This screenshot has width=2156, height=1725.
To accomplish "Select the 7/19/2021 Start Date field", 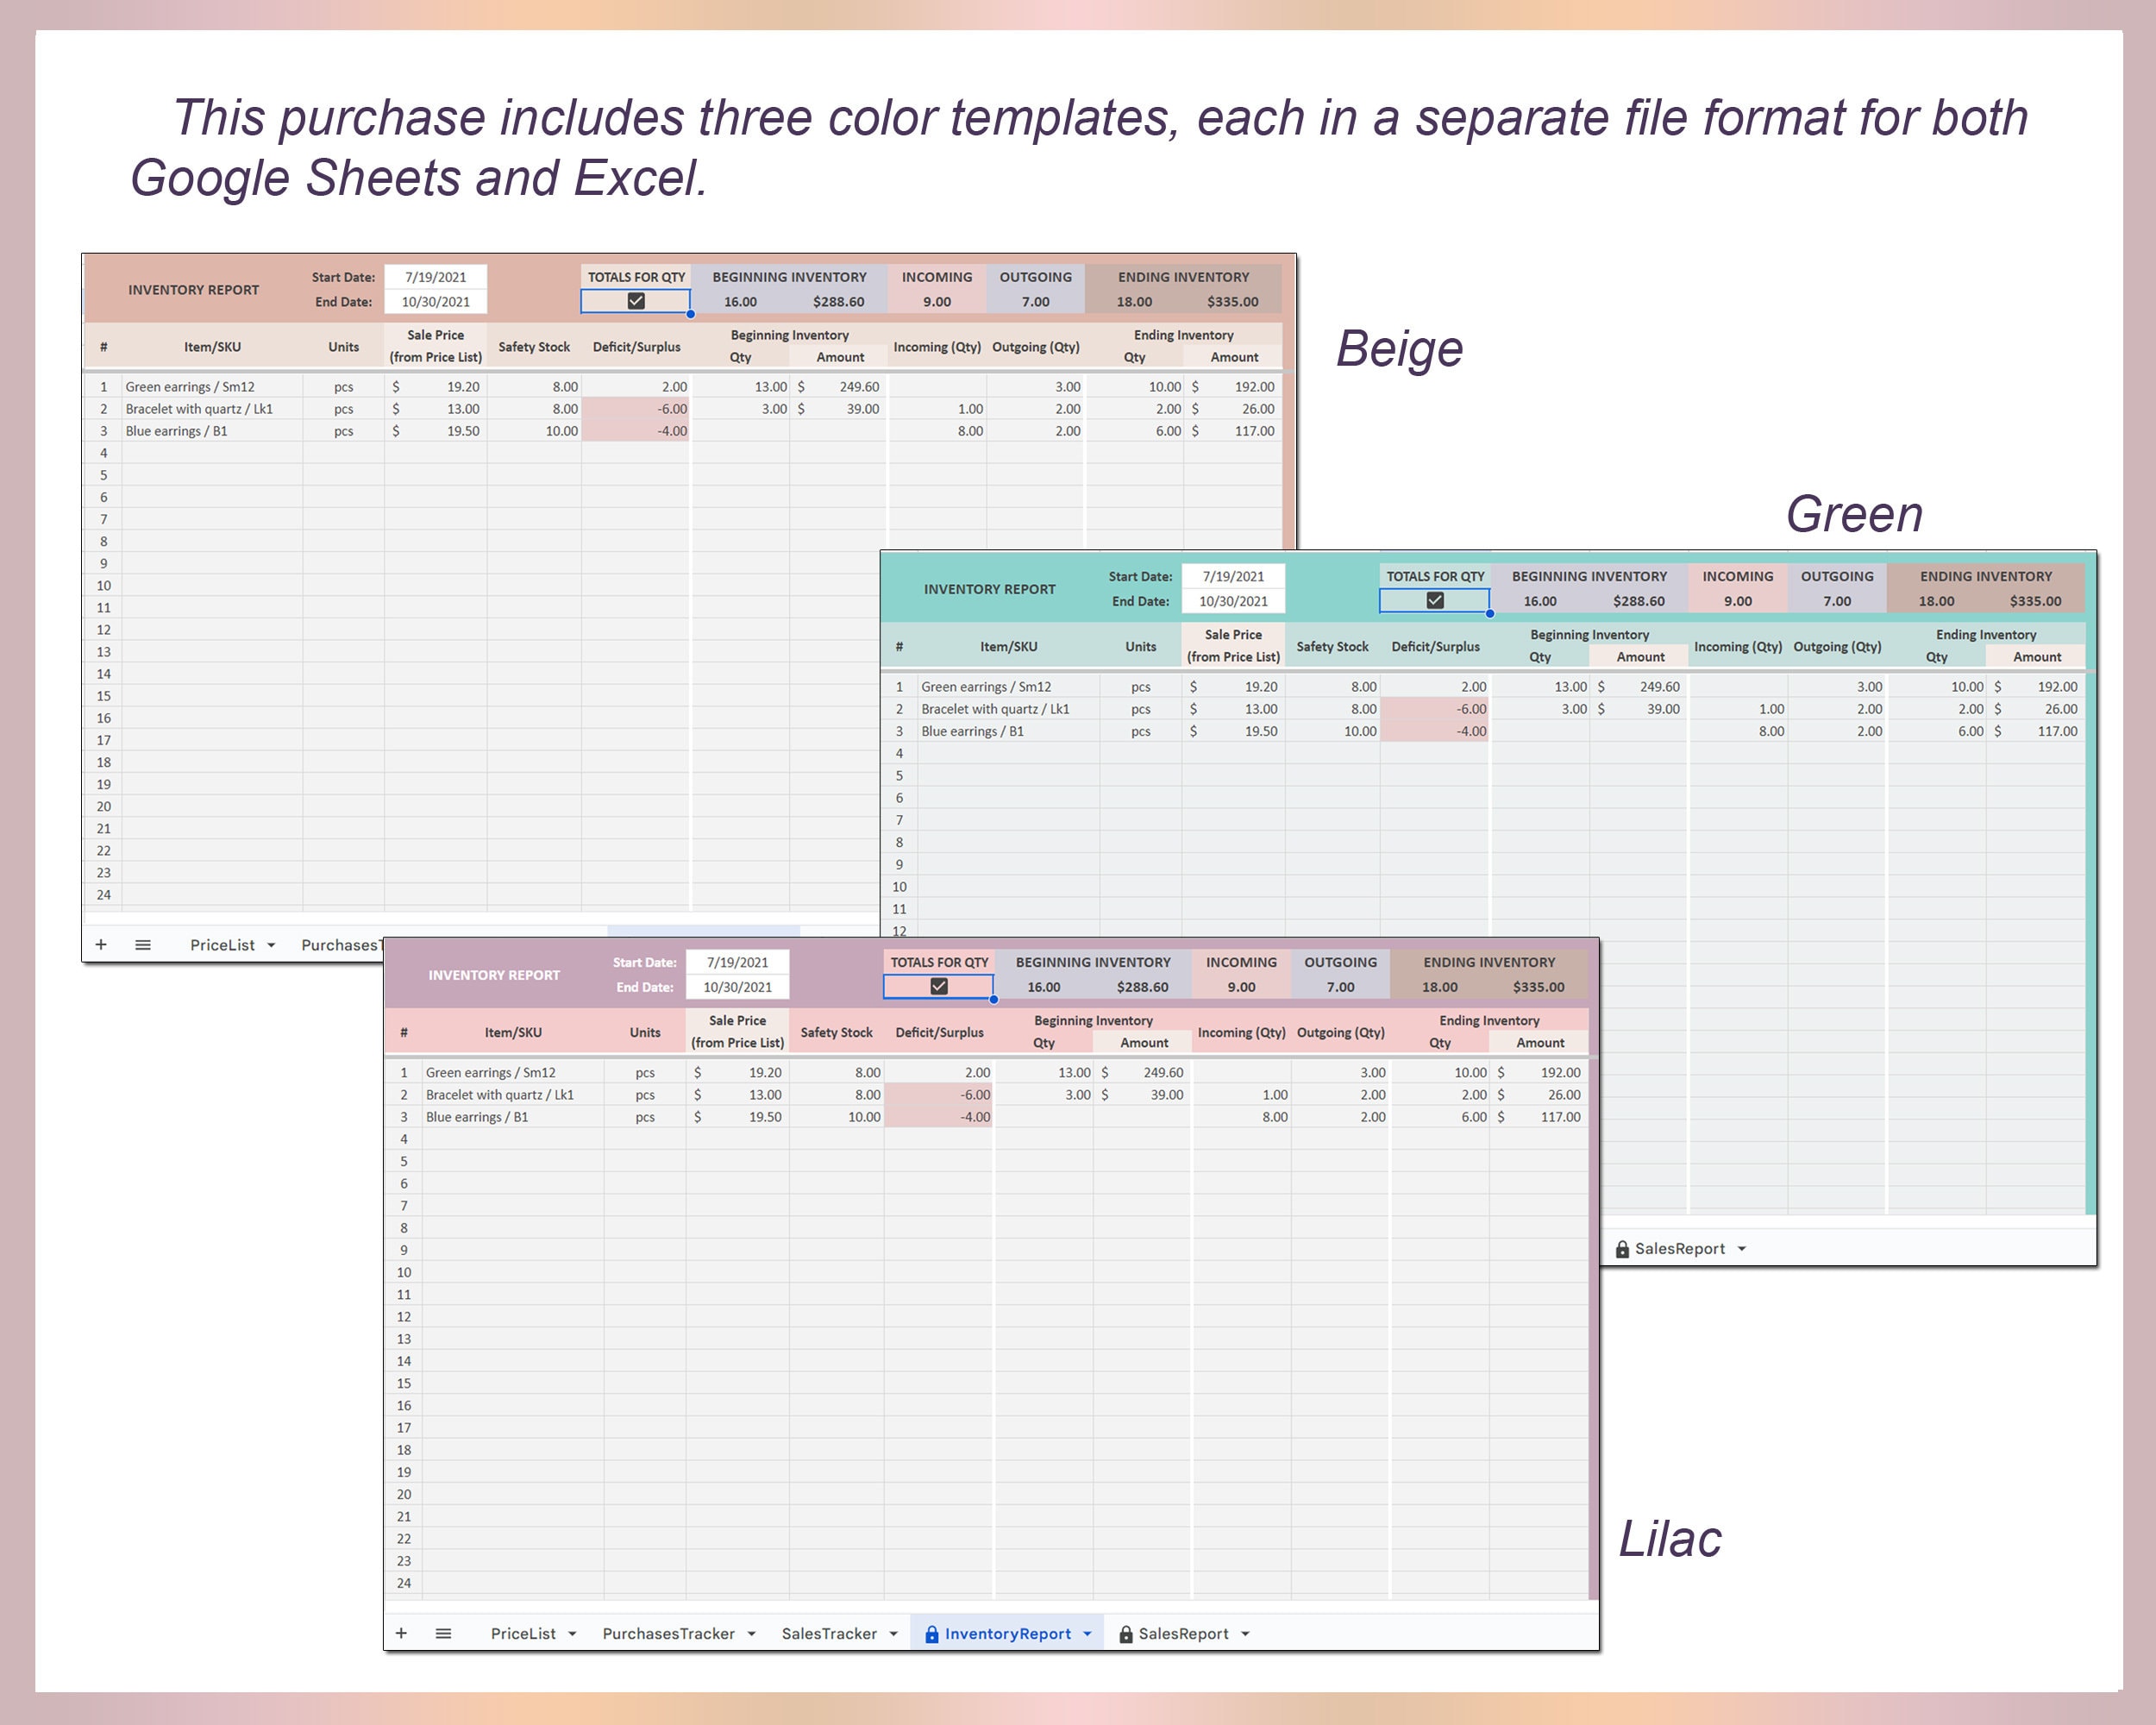I will pyautogui.click(x=437, y=277).
